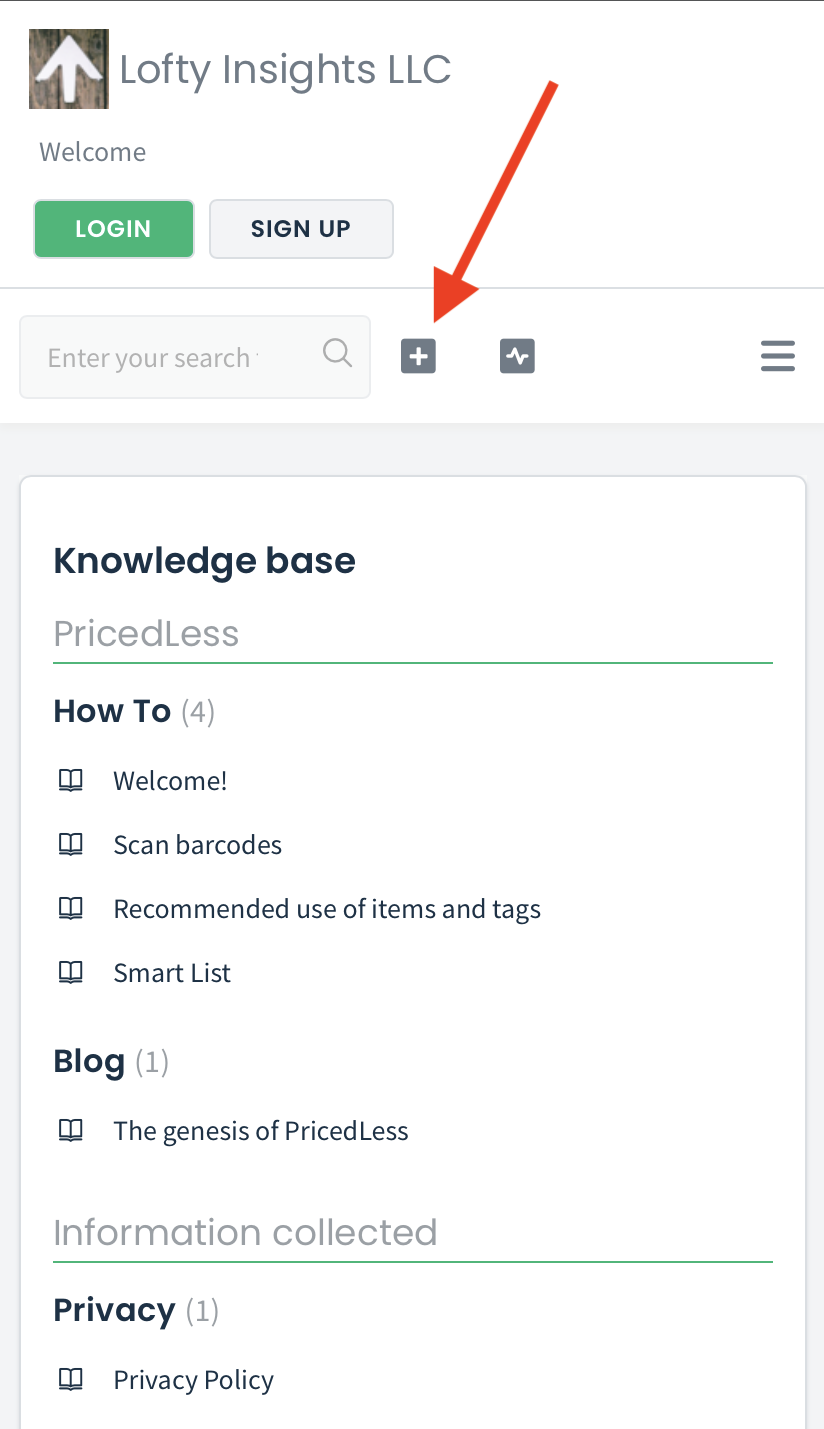Open the Welcome! article

click(x=170, y=781)
